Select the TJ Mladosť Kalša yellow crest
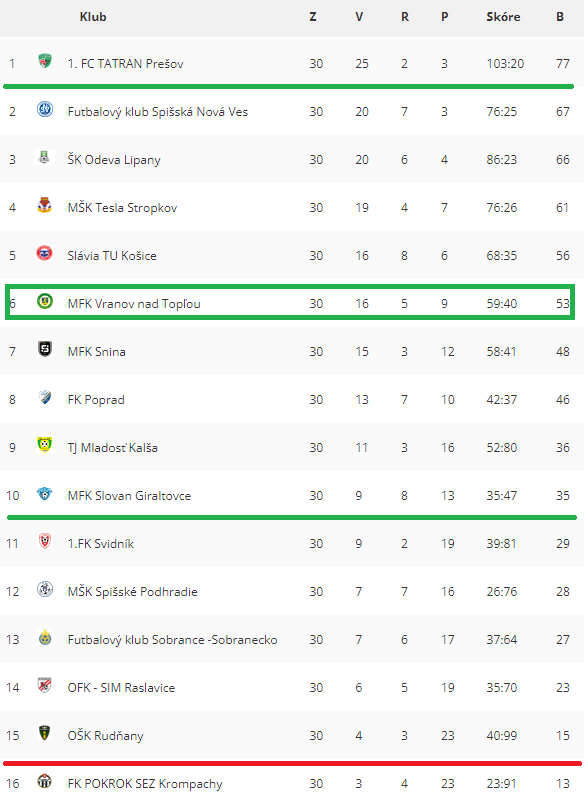This screenshot has width=584, height=801. (45, 445)
